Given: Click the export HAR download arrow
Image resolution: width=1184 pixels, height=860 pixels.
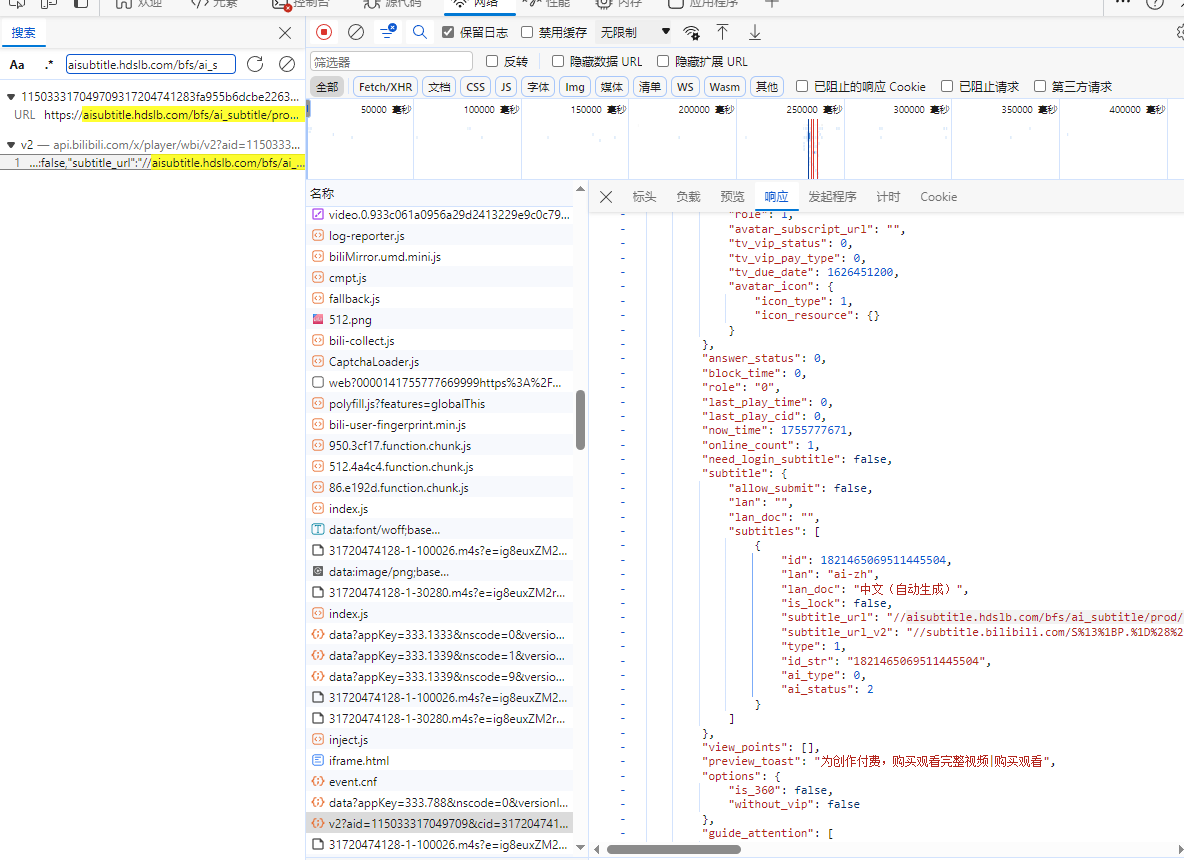Looking at the screenshot, I should [x=755, y=33].
